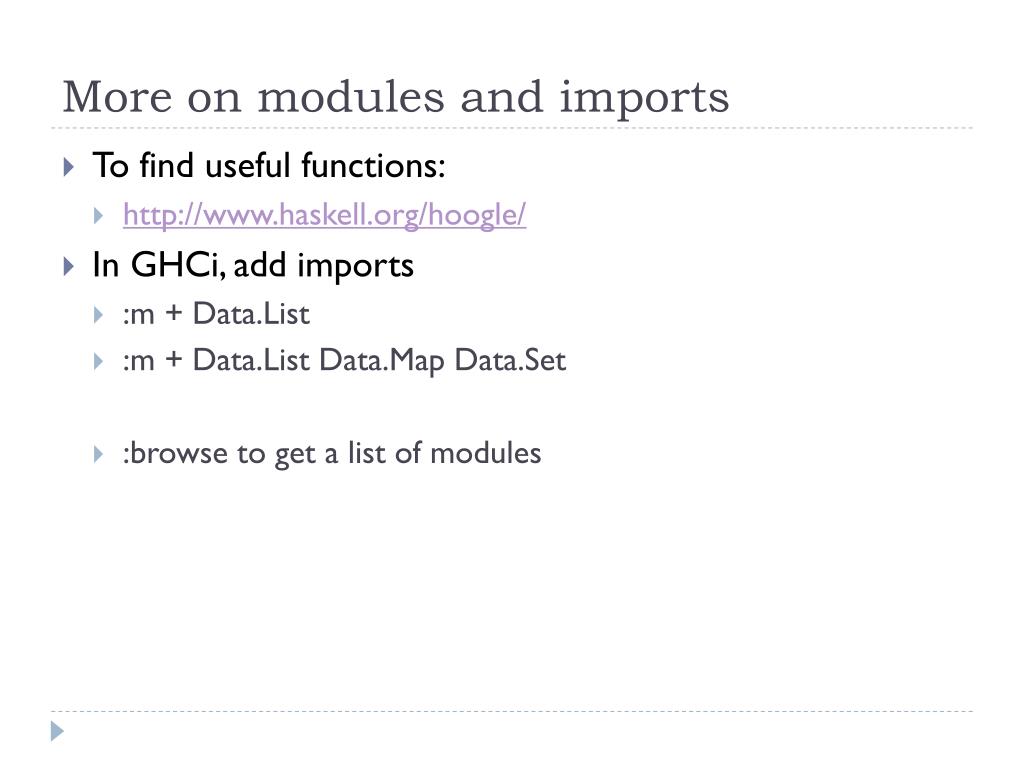
Task: Click the slide title More on modules and imports
Action: [x=396, y=97]
